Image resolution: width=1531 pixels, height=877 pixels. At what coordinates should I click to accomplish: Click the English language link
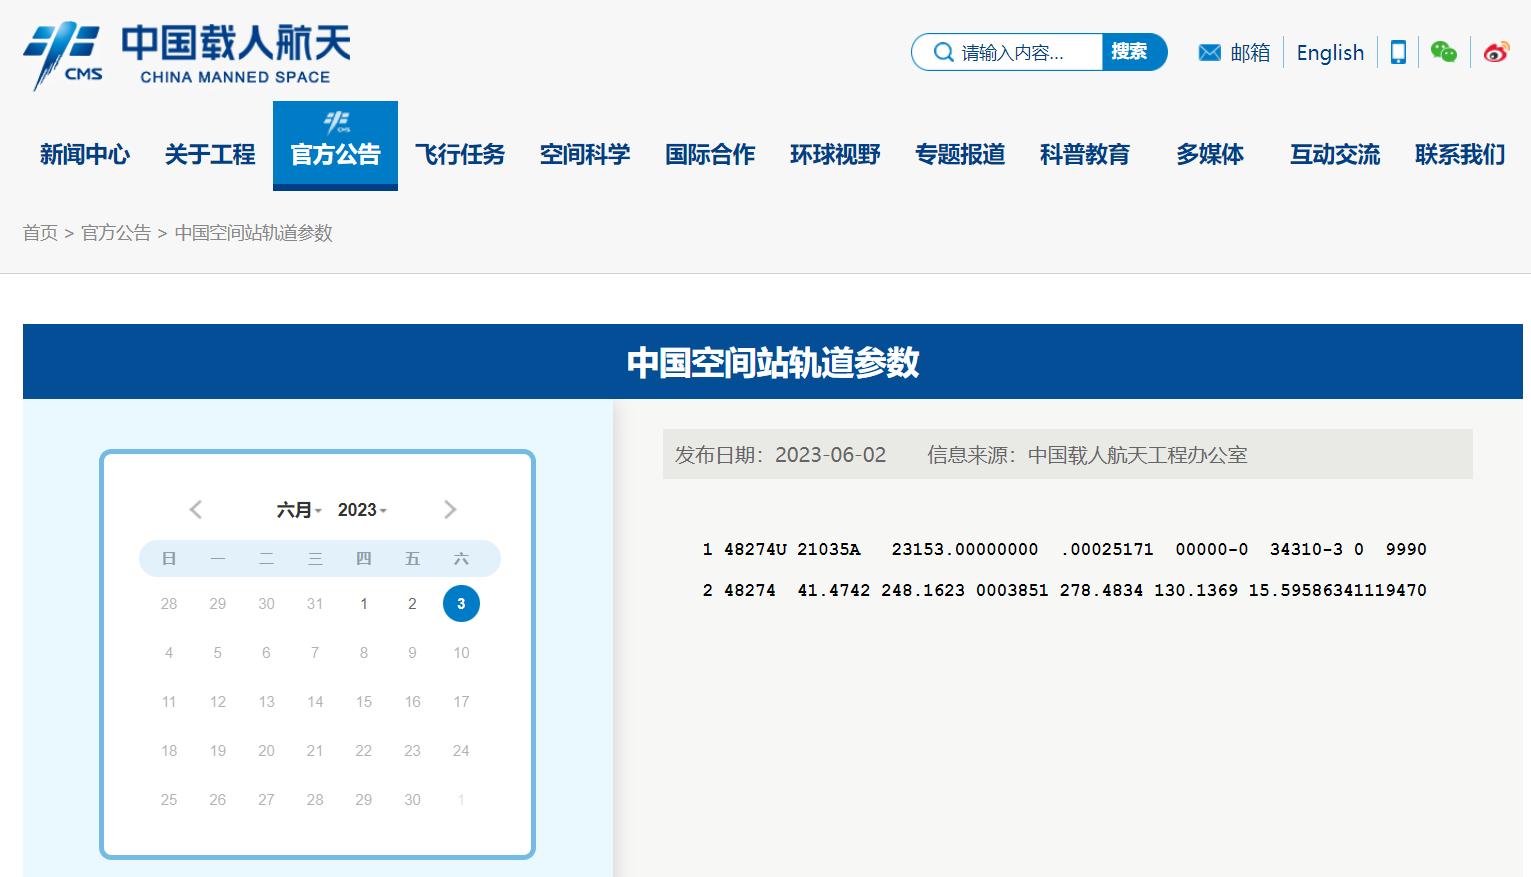coord(1329,52)
